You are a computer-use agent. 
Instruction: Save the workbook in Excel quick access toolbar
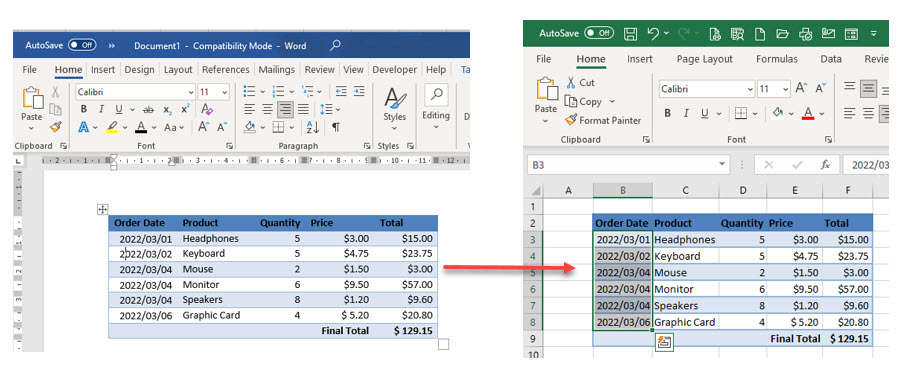tap(631, 34)
